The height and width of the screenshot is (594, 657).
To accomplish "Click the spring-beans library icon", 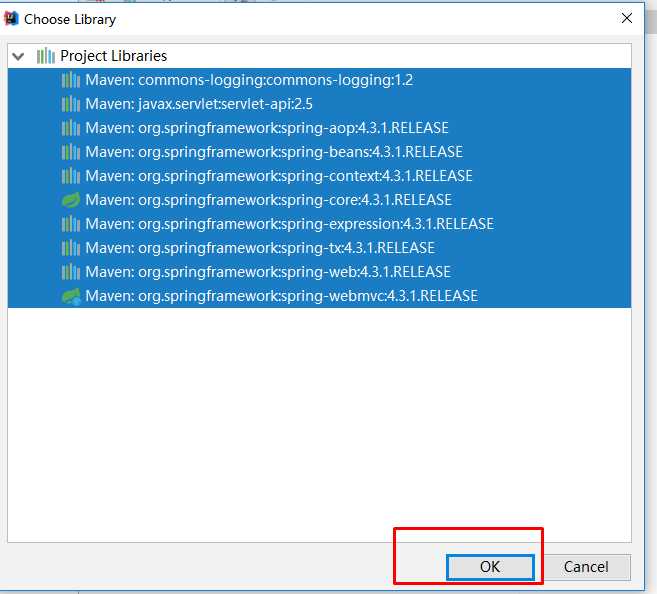I will coord(71,152).
